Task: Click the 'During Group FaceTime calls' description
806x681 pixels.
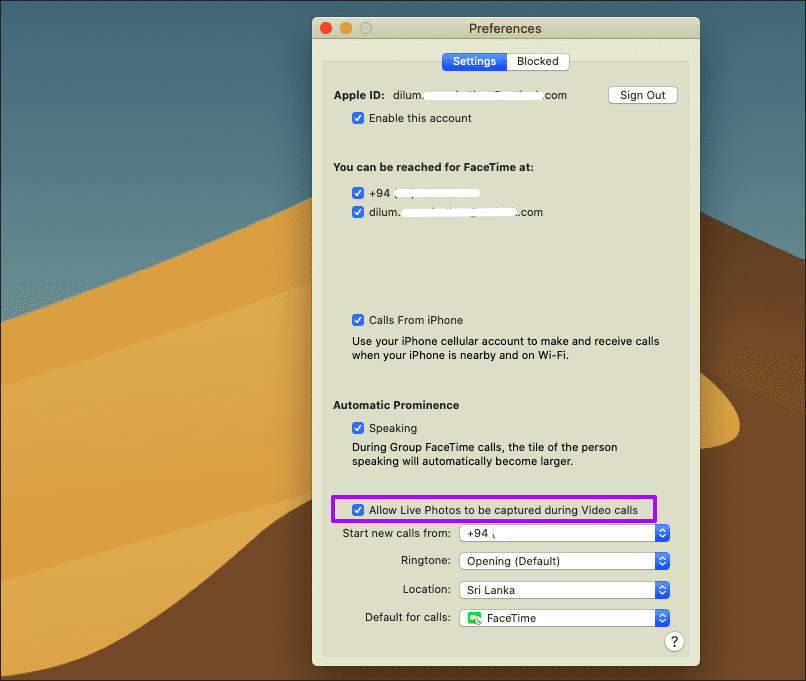Action: (x=484, y=454)
